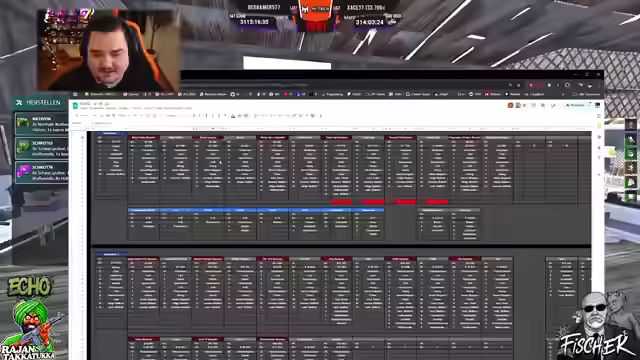
Task: Click the ECHO spreadsheet title
Action: pos(85,104)
